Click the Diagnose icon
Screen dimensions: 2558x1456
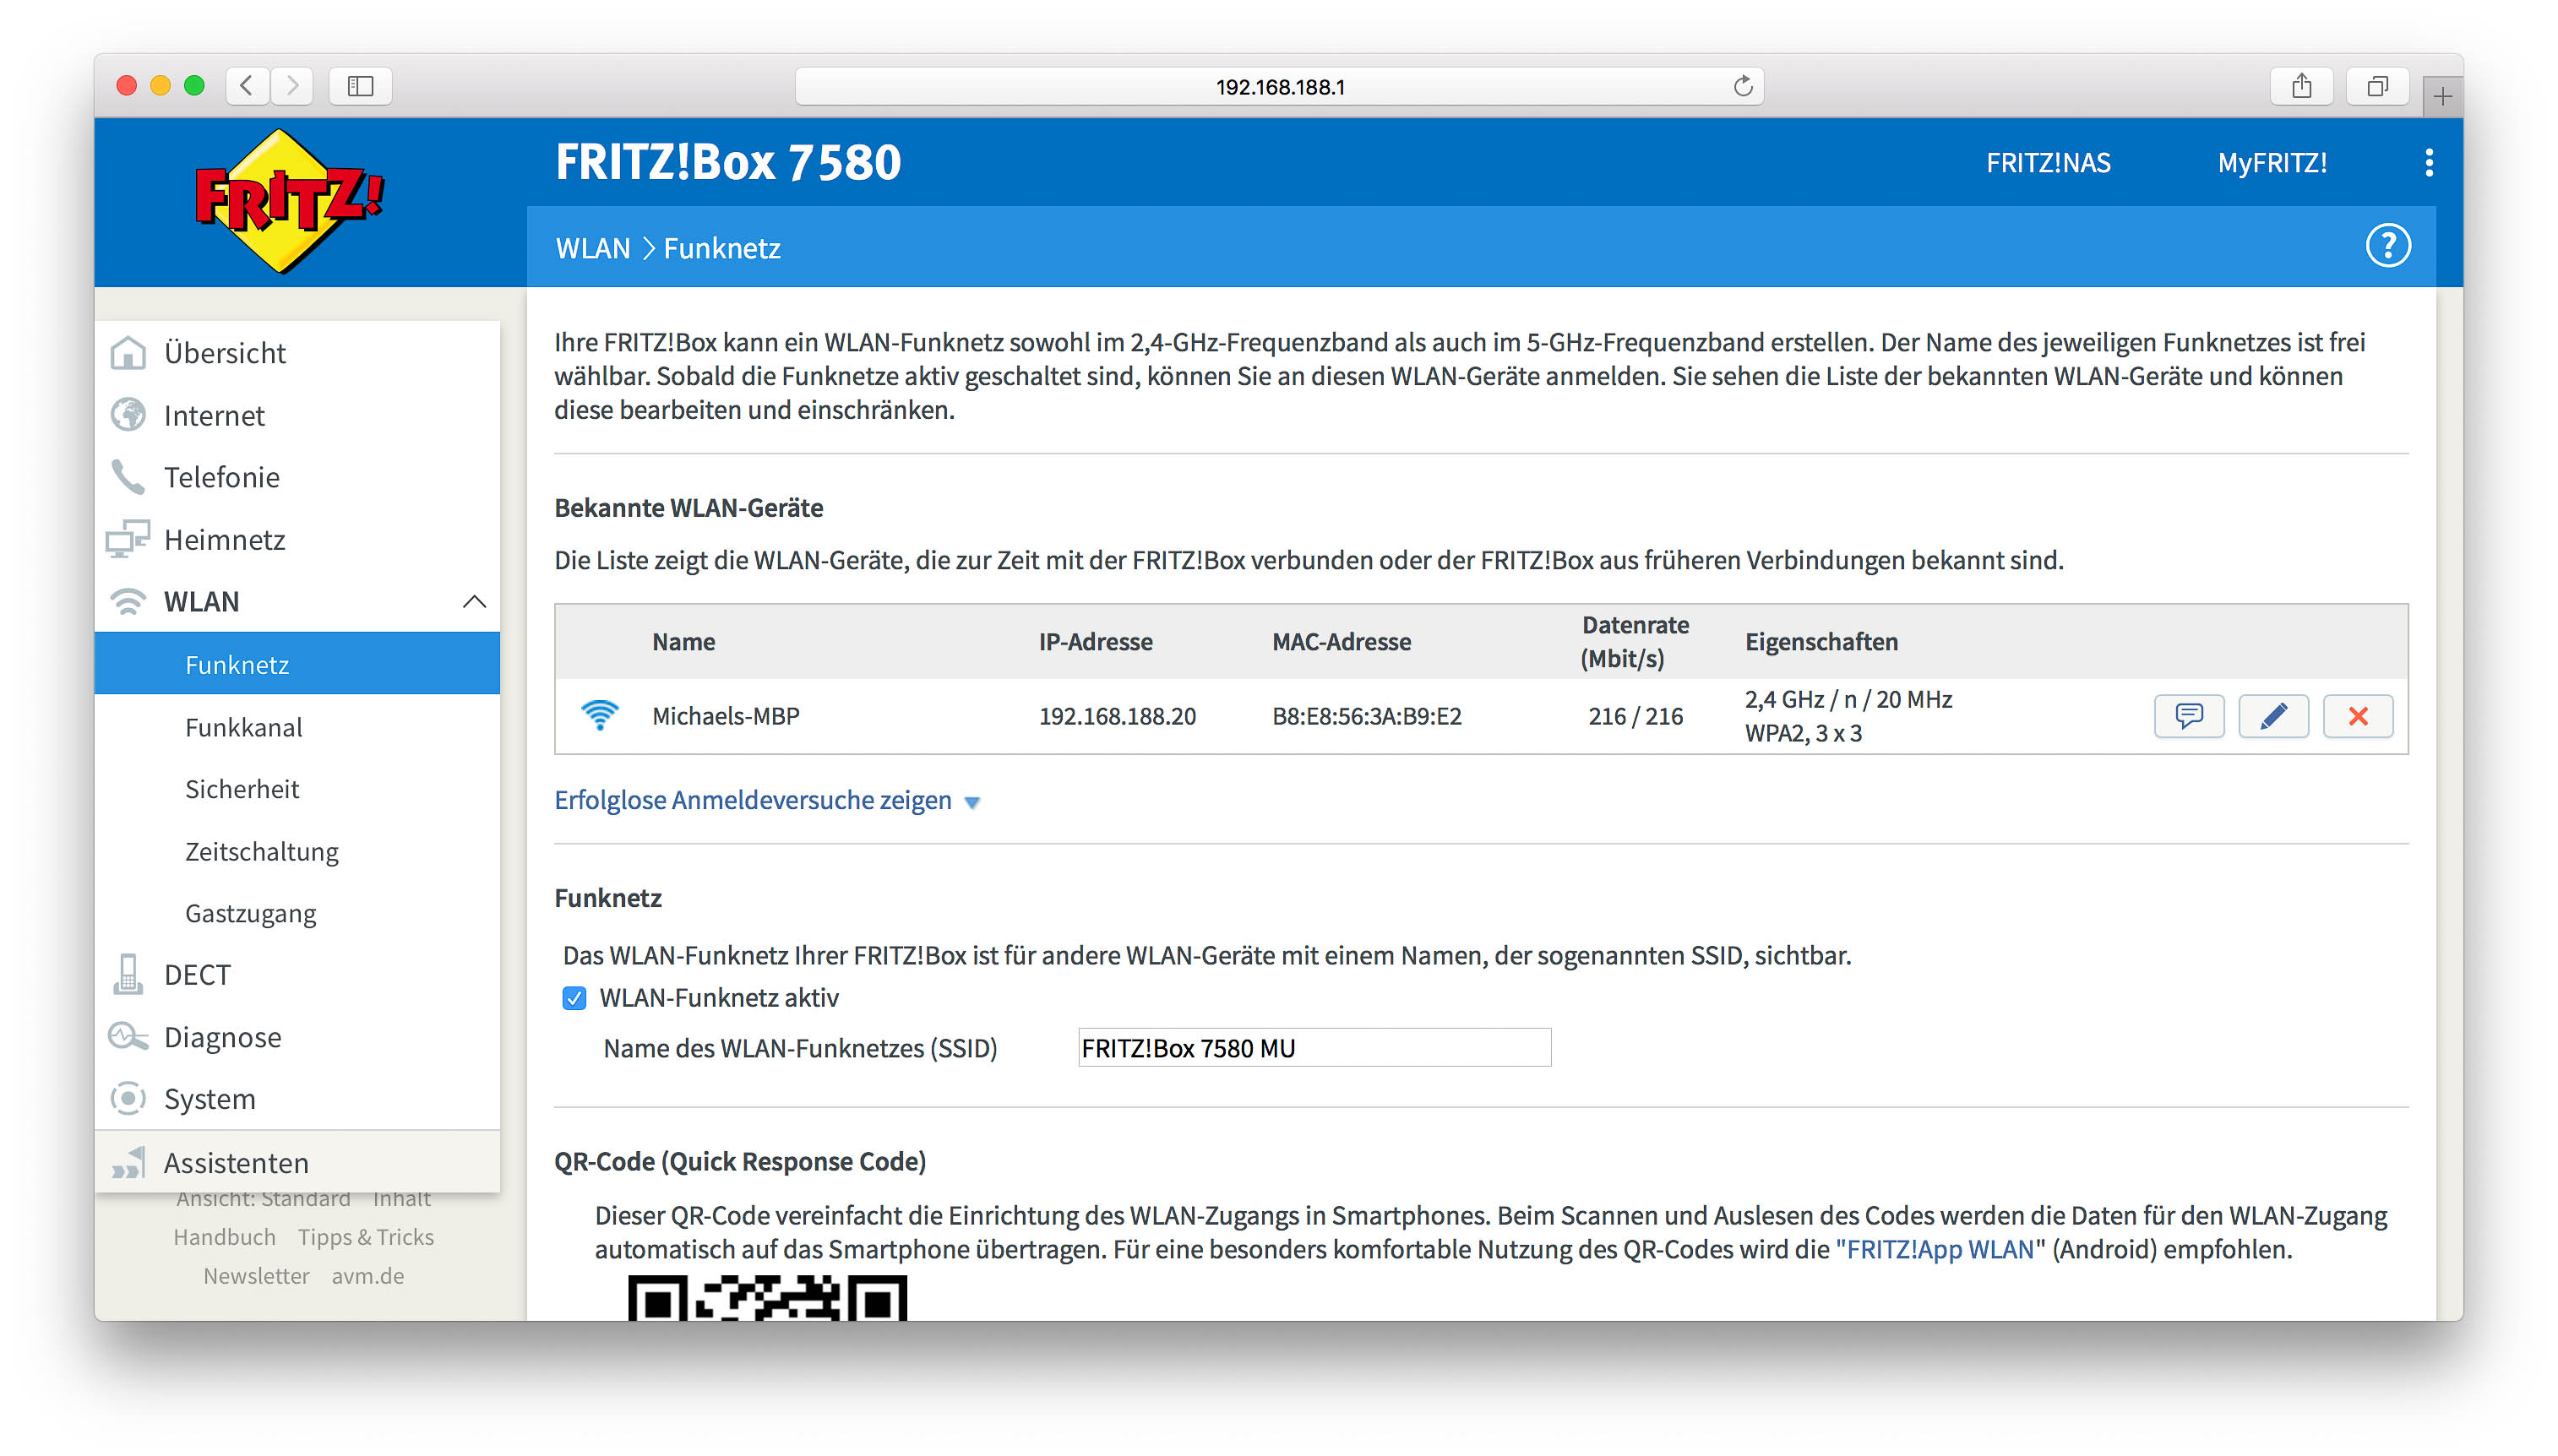coord(128,1037)
